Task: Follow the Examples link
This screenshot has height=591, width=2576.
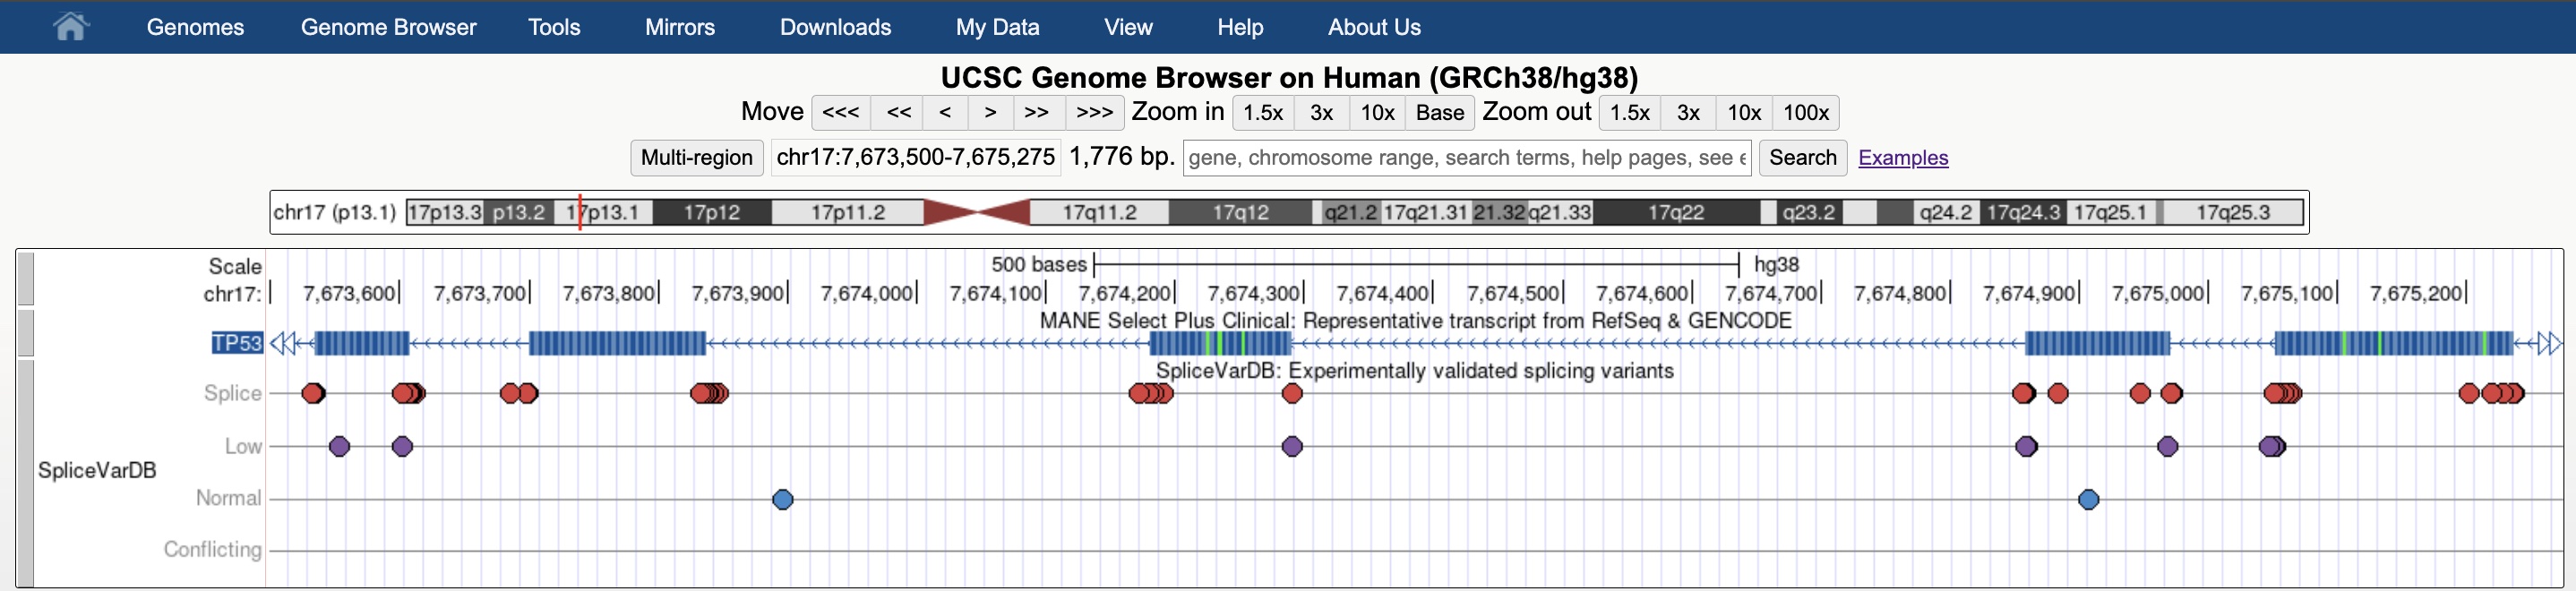Action: pos(1902,158)
